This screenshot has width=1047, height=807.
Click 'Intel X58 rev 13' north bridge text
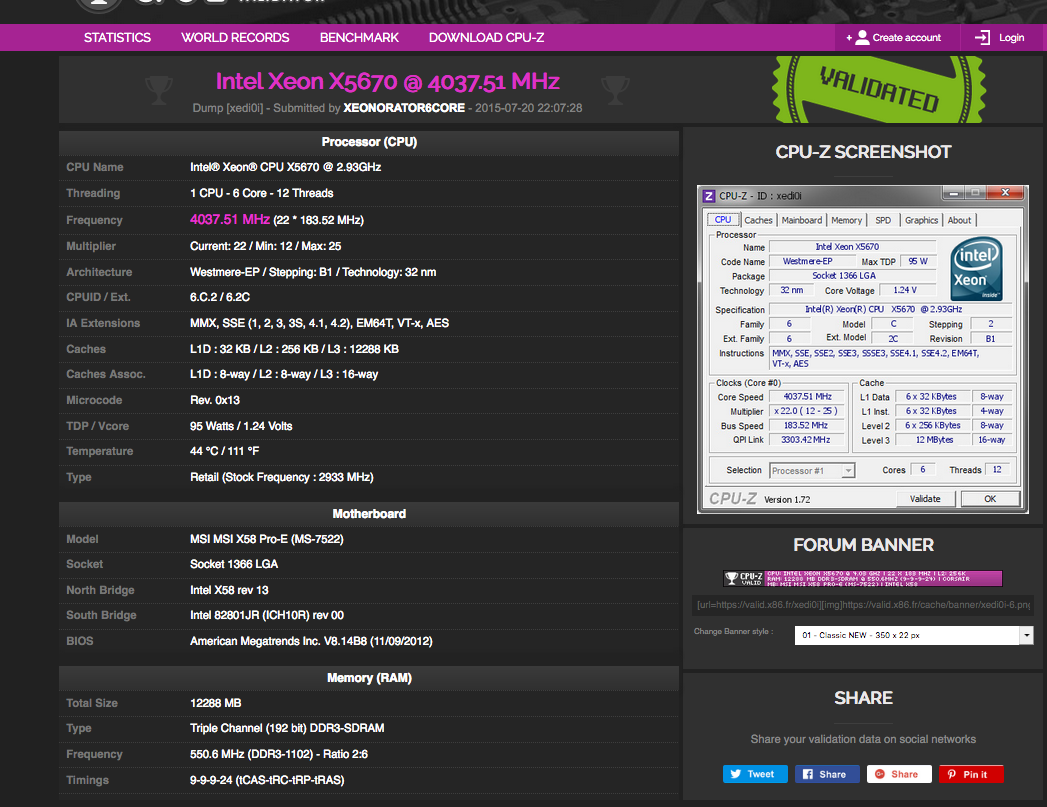pyautogui.click(x=229, y=589)
